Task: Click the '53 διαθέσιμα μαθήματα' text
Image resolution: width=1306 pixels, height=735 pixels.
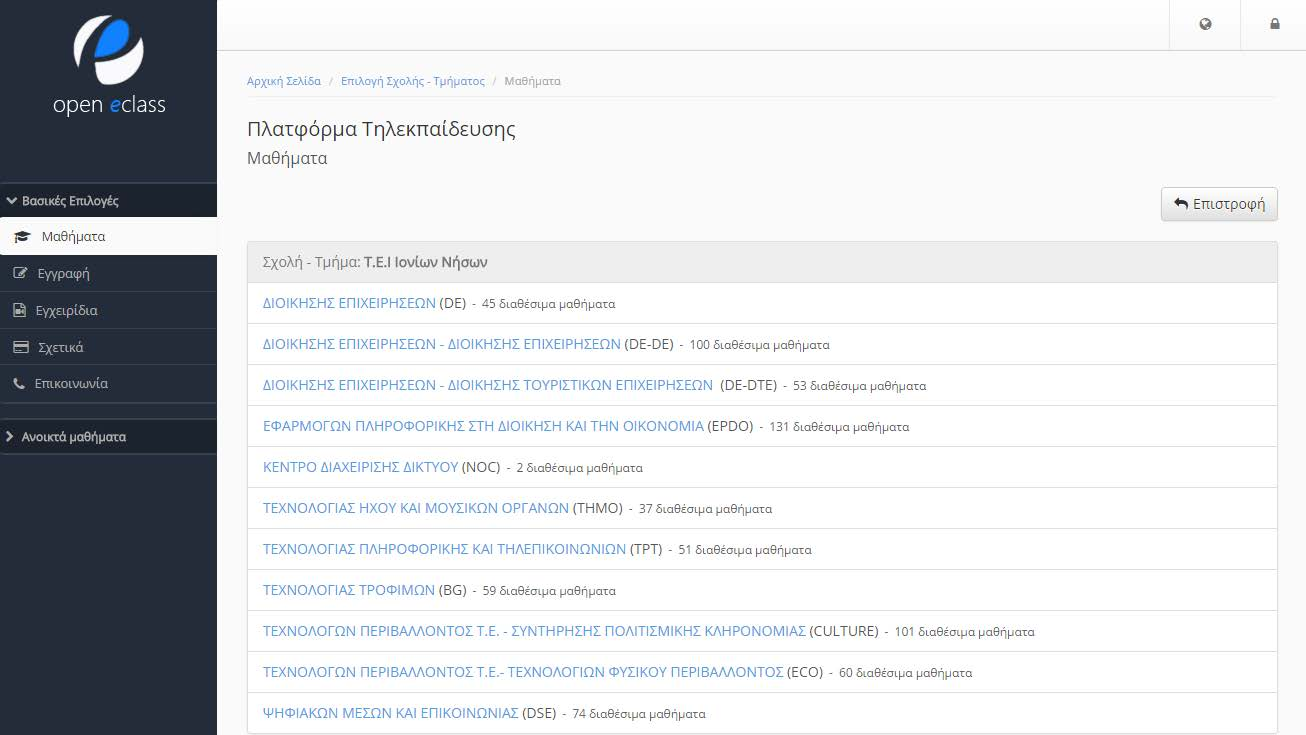Action: 860,386
